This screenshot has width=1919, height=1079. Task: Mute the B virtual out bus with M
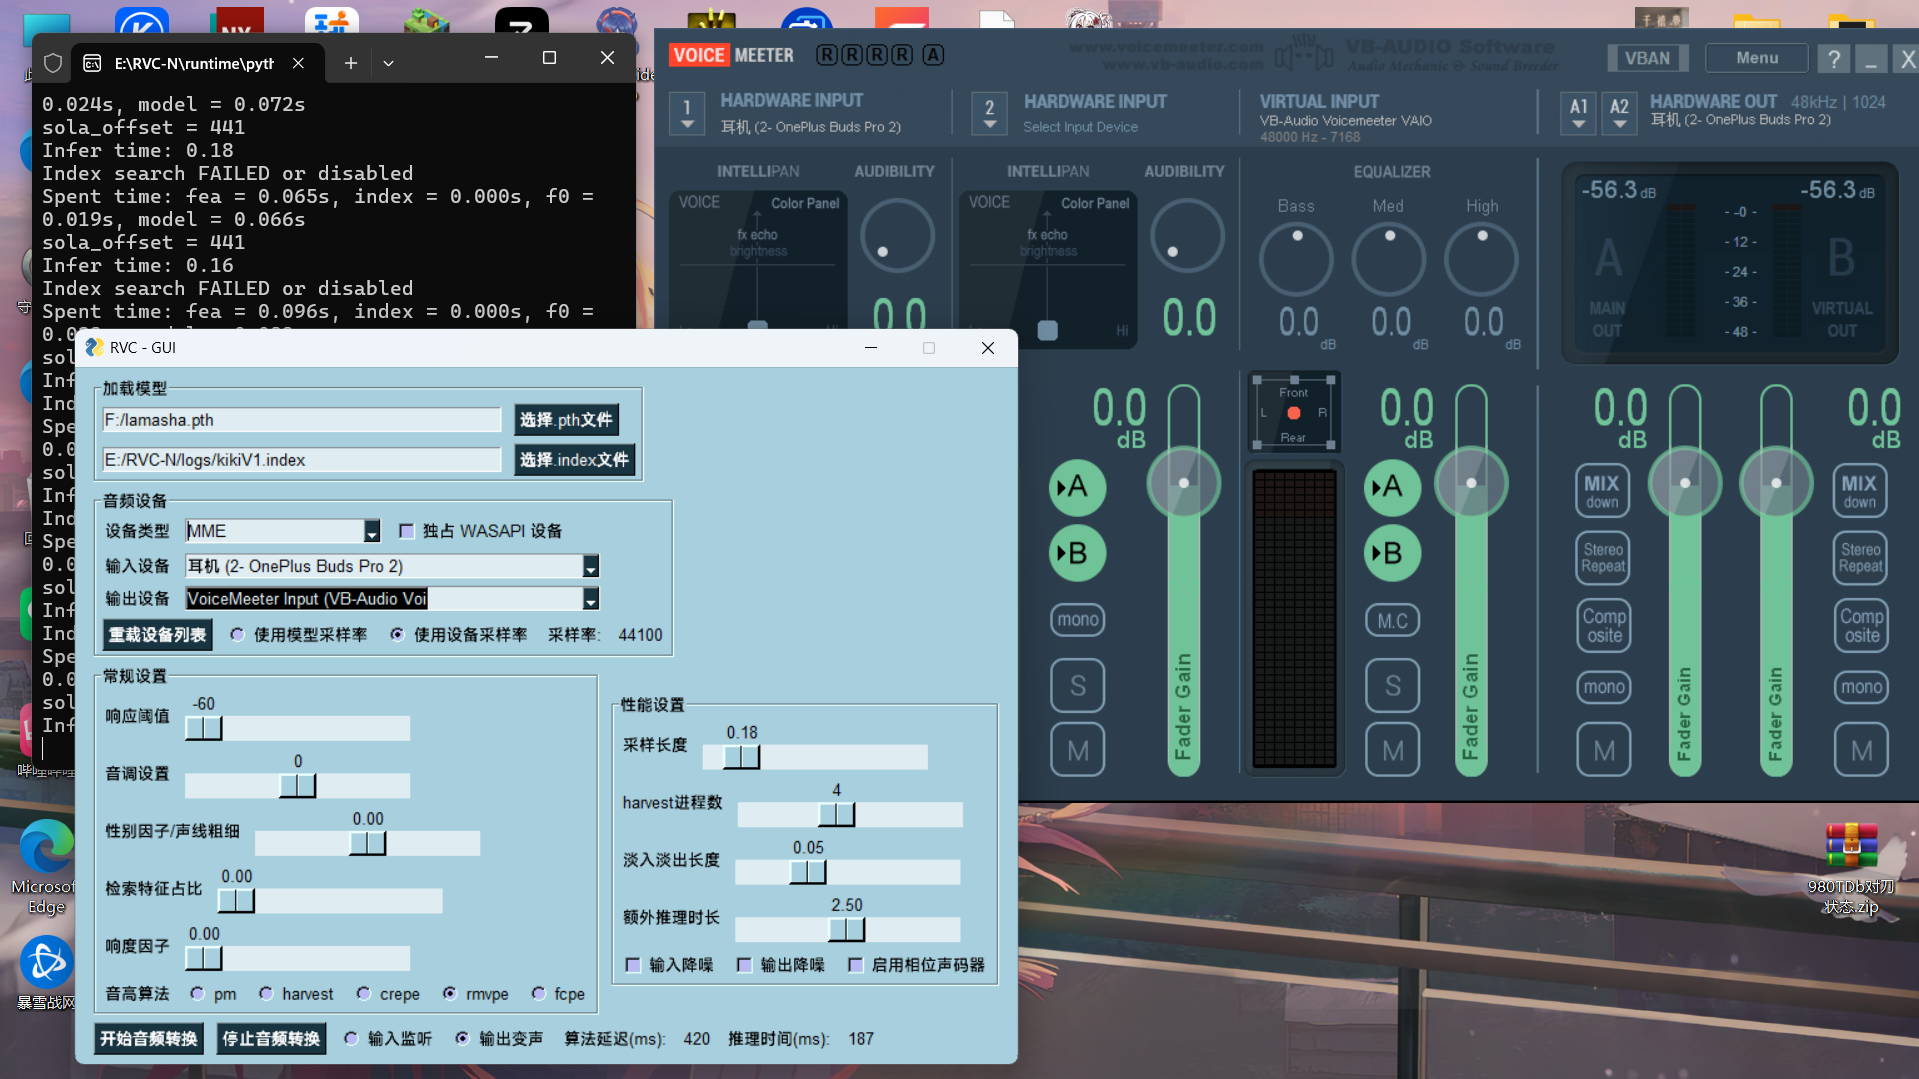[x=1861, y=750]
